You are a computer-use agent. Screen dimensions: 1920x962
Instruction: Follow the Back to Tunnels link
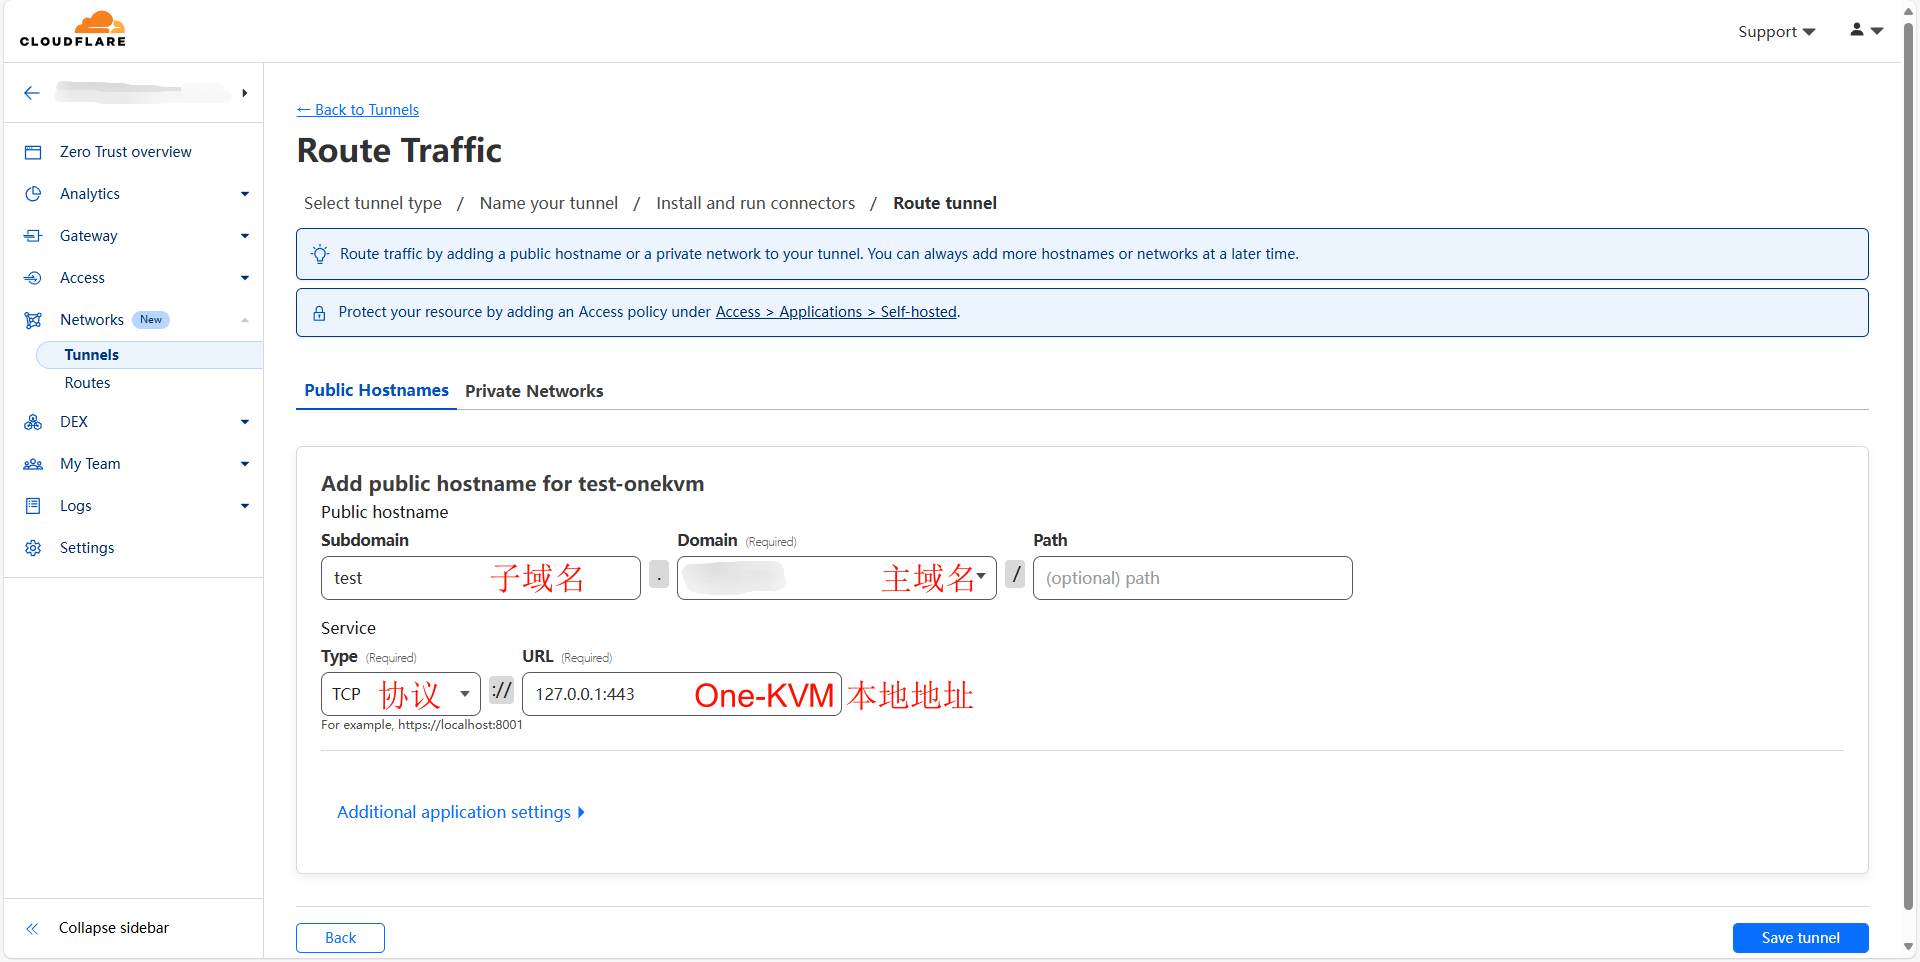[358, 110]
